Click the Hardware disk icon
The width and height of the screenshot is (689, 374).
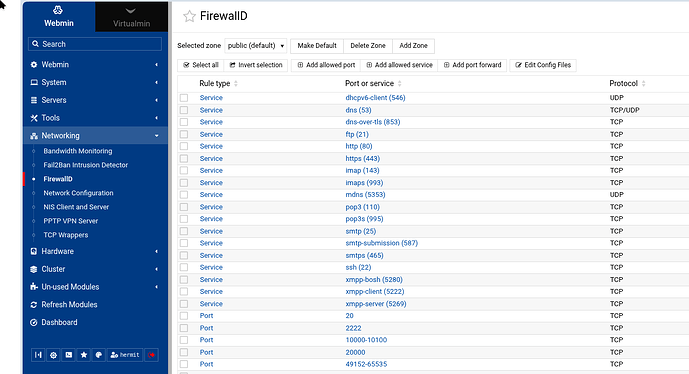[34, 251]
